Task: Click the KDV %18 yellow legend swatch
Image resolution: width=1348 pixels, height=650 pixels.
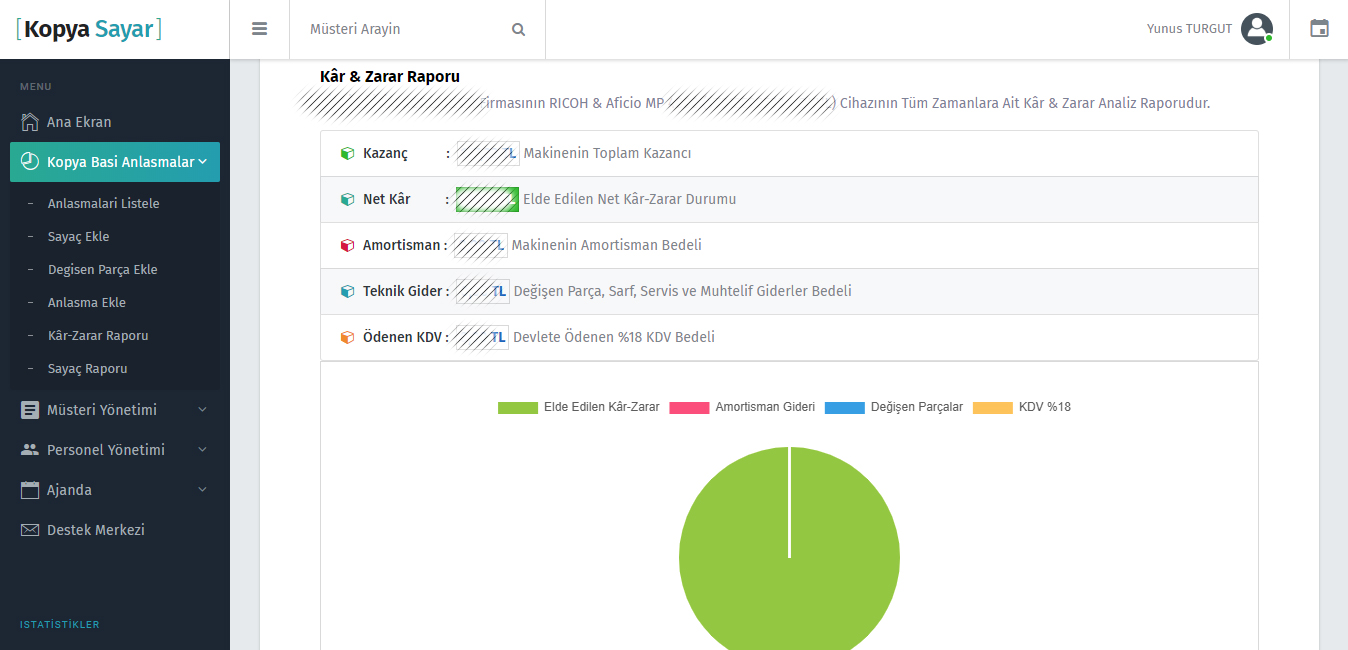Action: click(992, 407)
